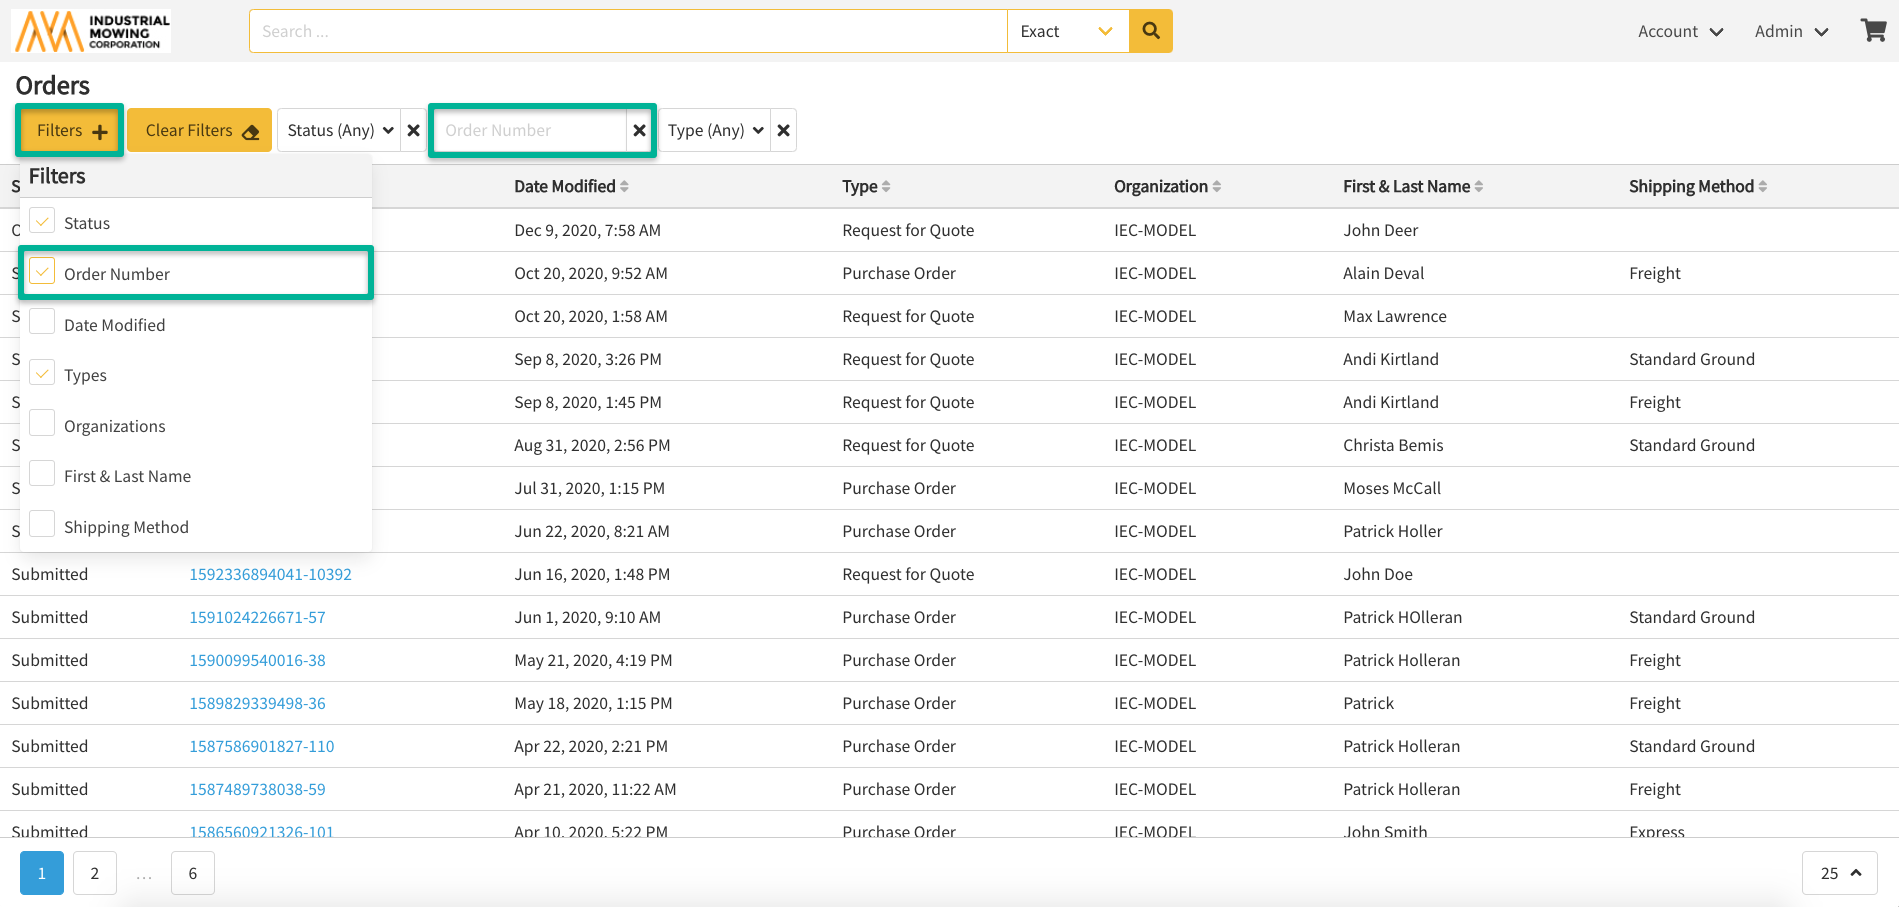Screen dimensions: 1899x907
Task: Remove the Order Number filter with its X
Action: (640, 130)
